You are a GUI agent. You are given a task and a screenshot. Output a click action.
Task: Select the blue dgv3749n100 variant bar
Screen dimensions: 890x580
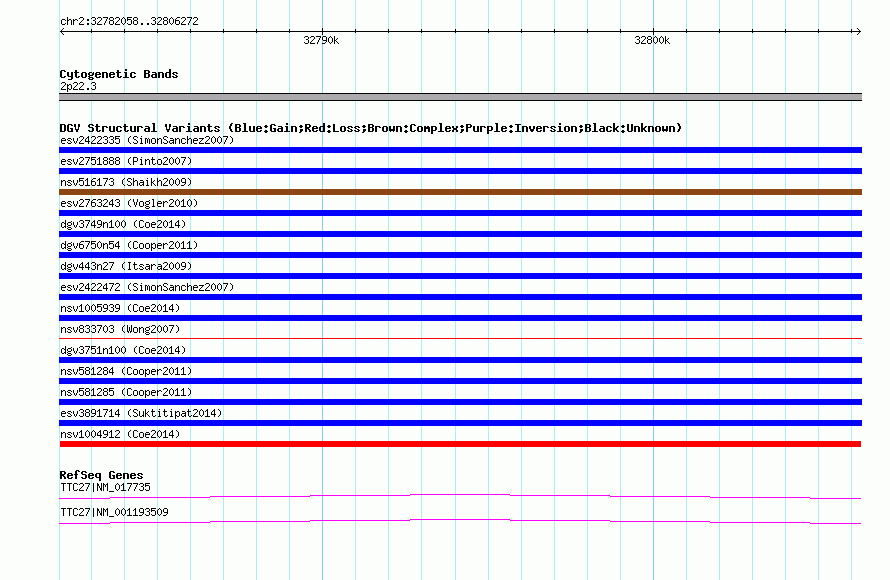(x=460, y=234)
